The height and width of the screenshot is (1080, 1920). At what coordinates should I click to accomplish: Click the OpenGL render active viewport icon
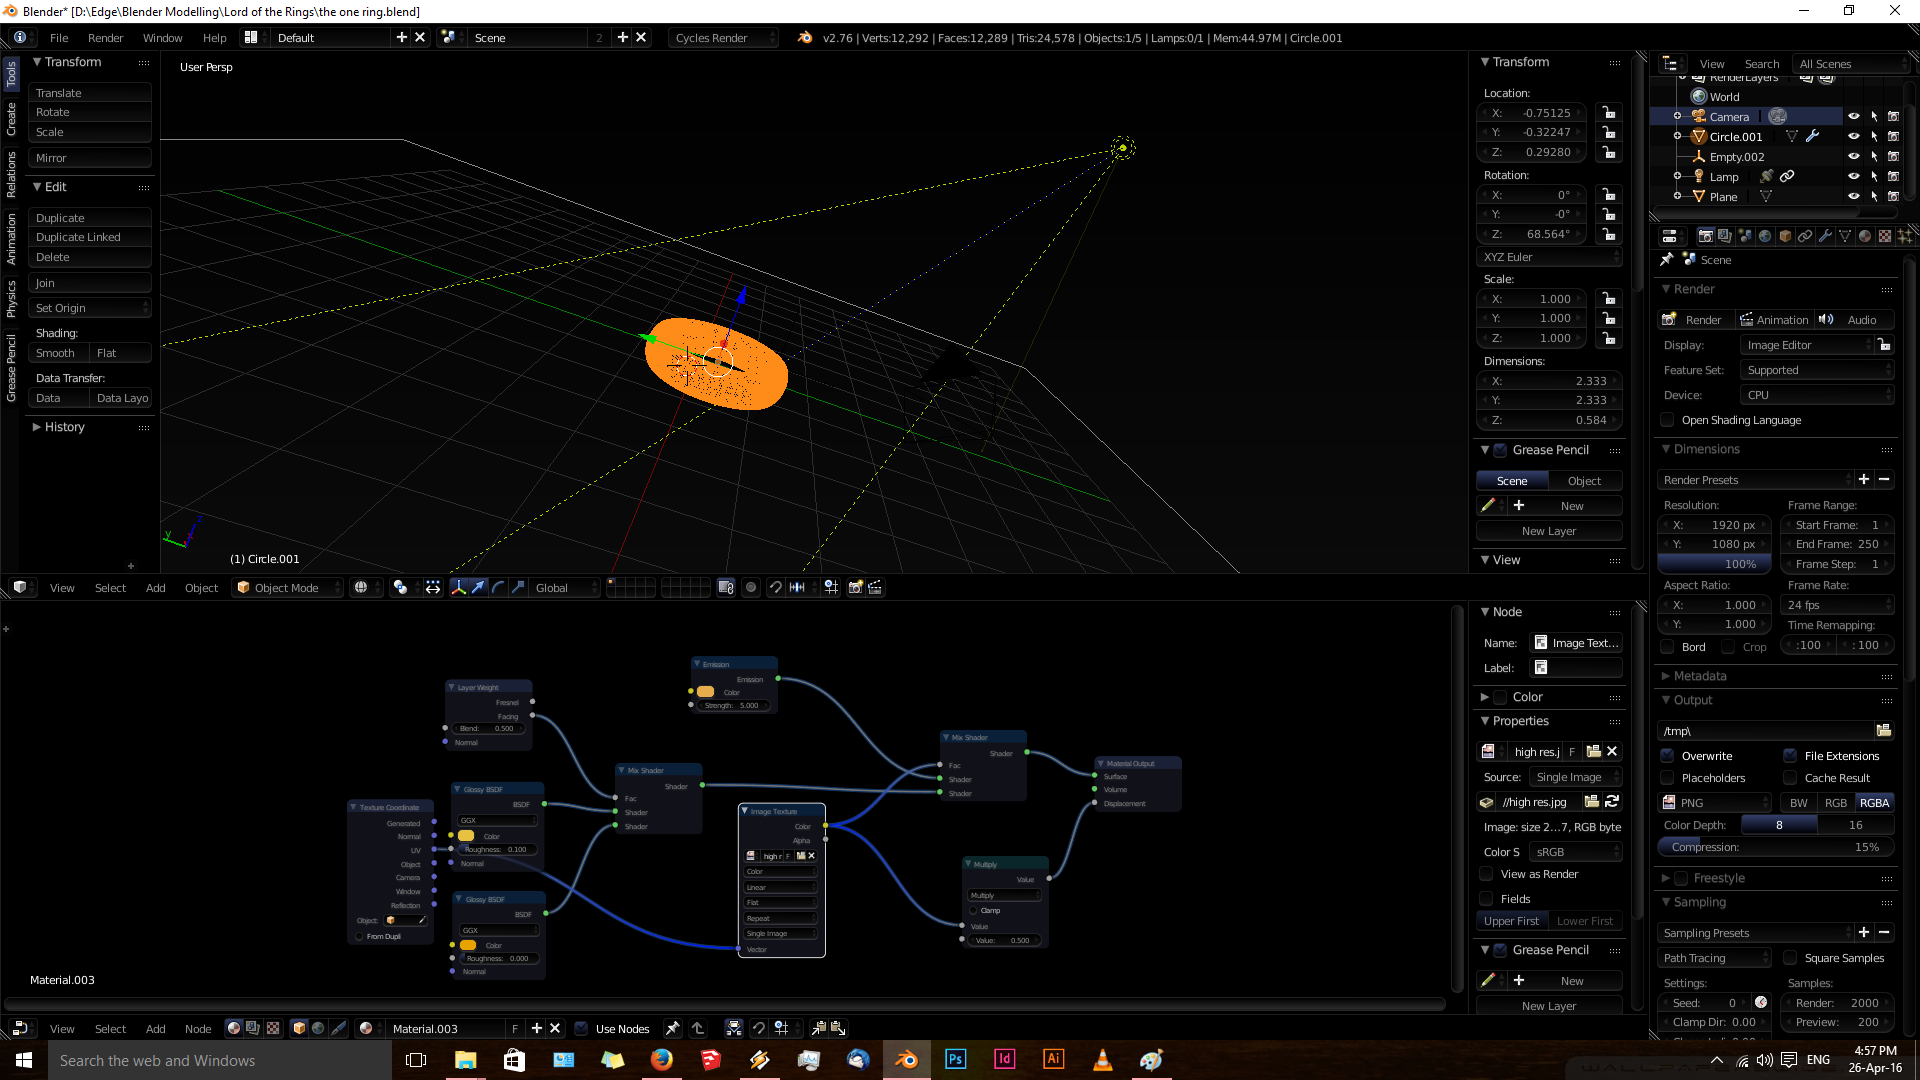coord(855,588)
